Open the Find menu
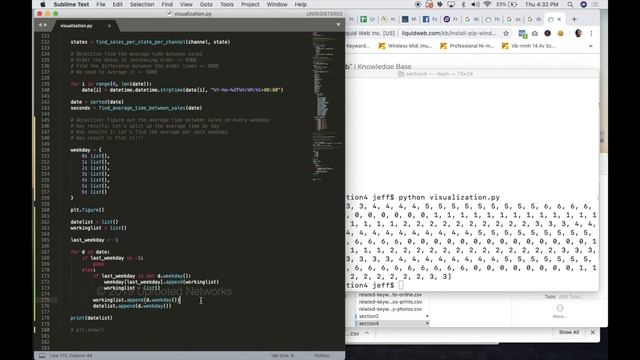Image resolution: width=640 pixels, height=360 pixels. 167,4
